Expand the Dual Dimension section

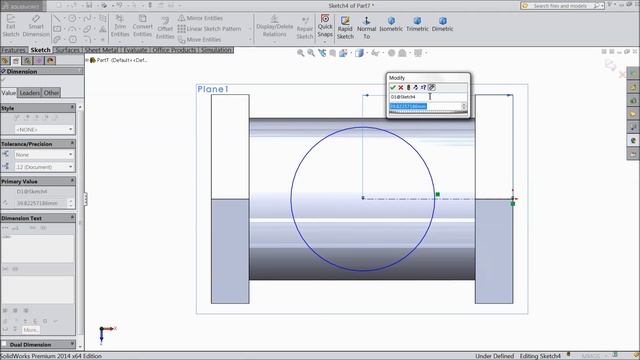(x=72, y=344)
